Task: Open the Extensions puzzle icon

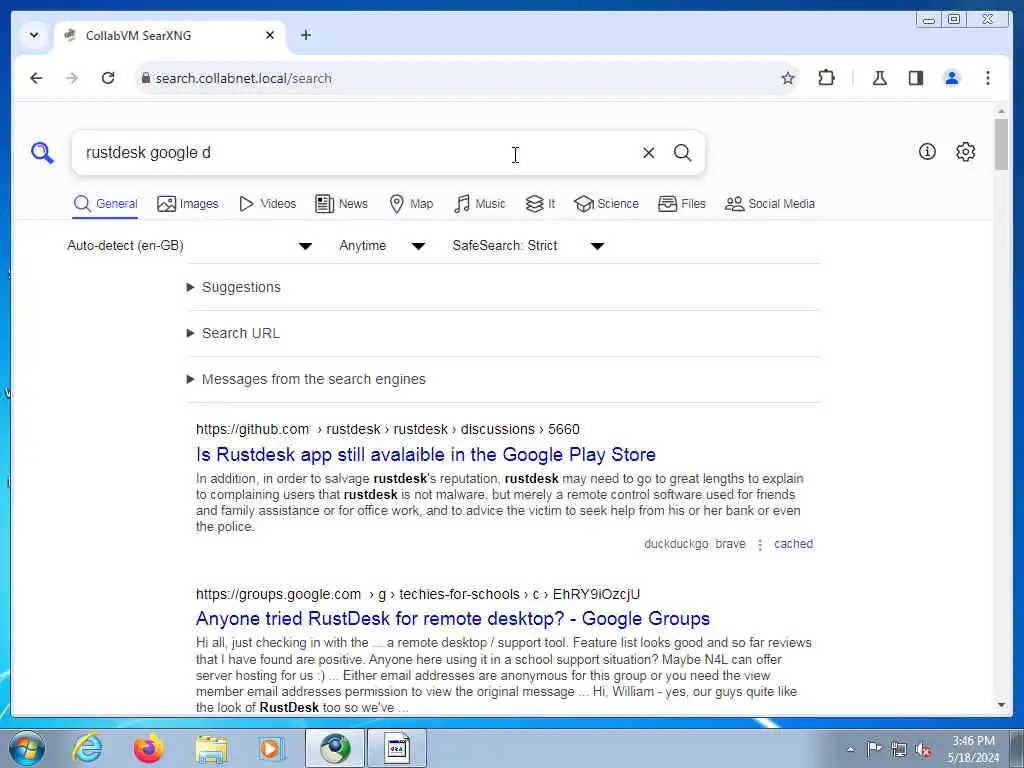Action: point(826,78)
